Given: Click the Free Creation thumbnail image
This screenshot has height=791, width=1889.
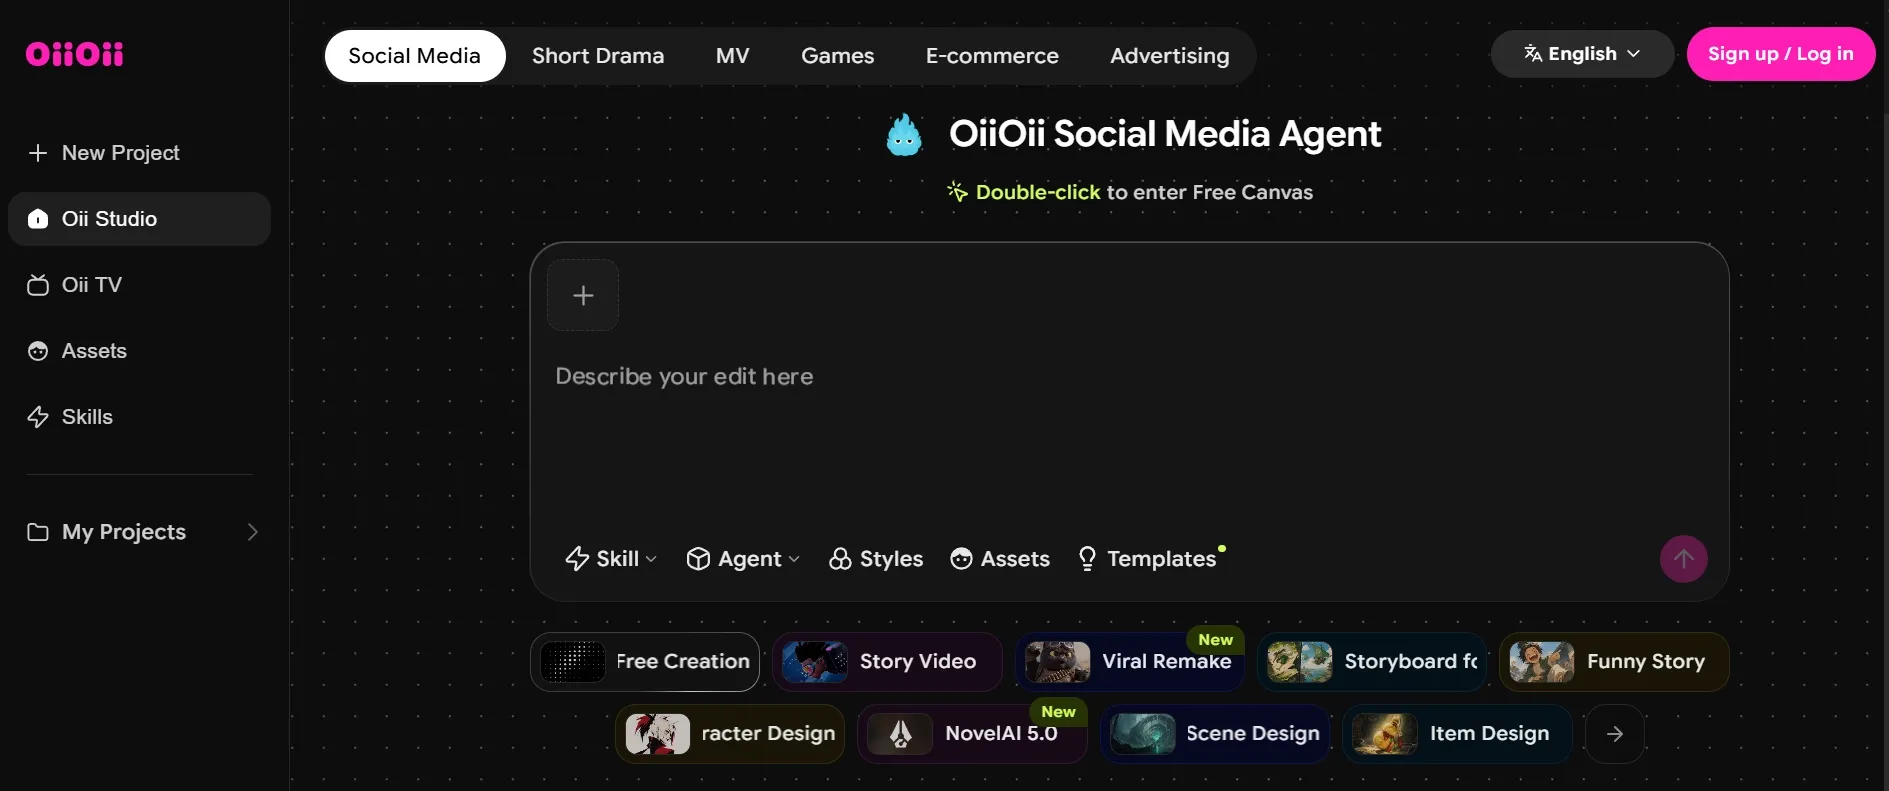Looking at the screenshot, I should [573, 662].
